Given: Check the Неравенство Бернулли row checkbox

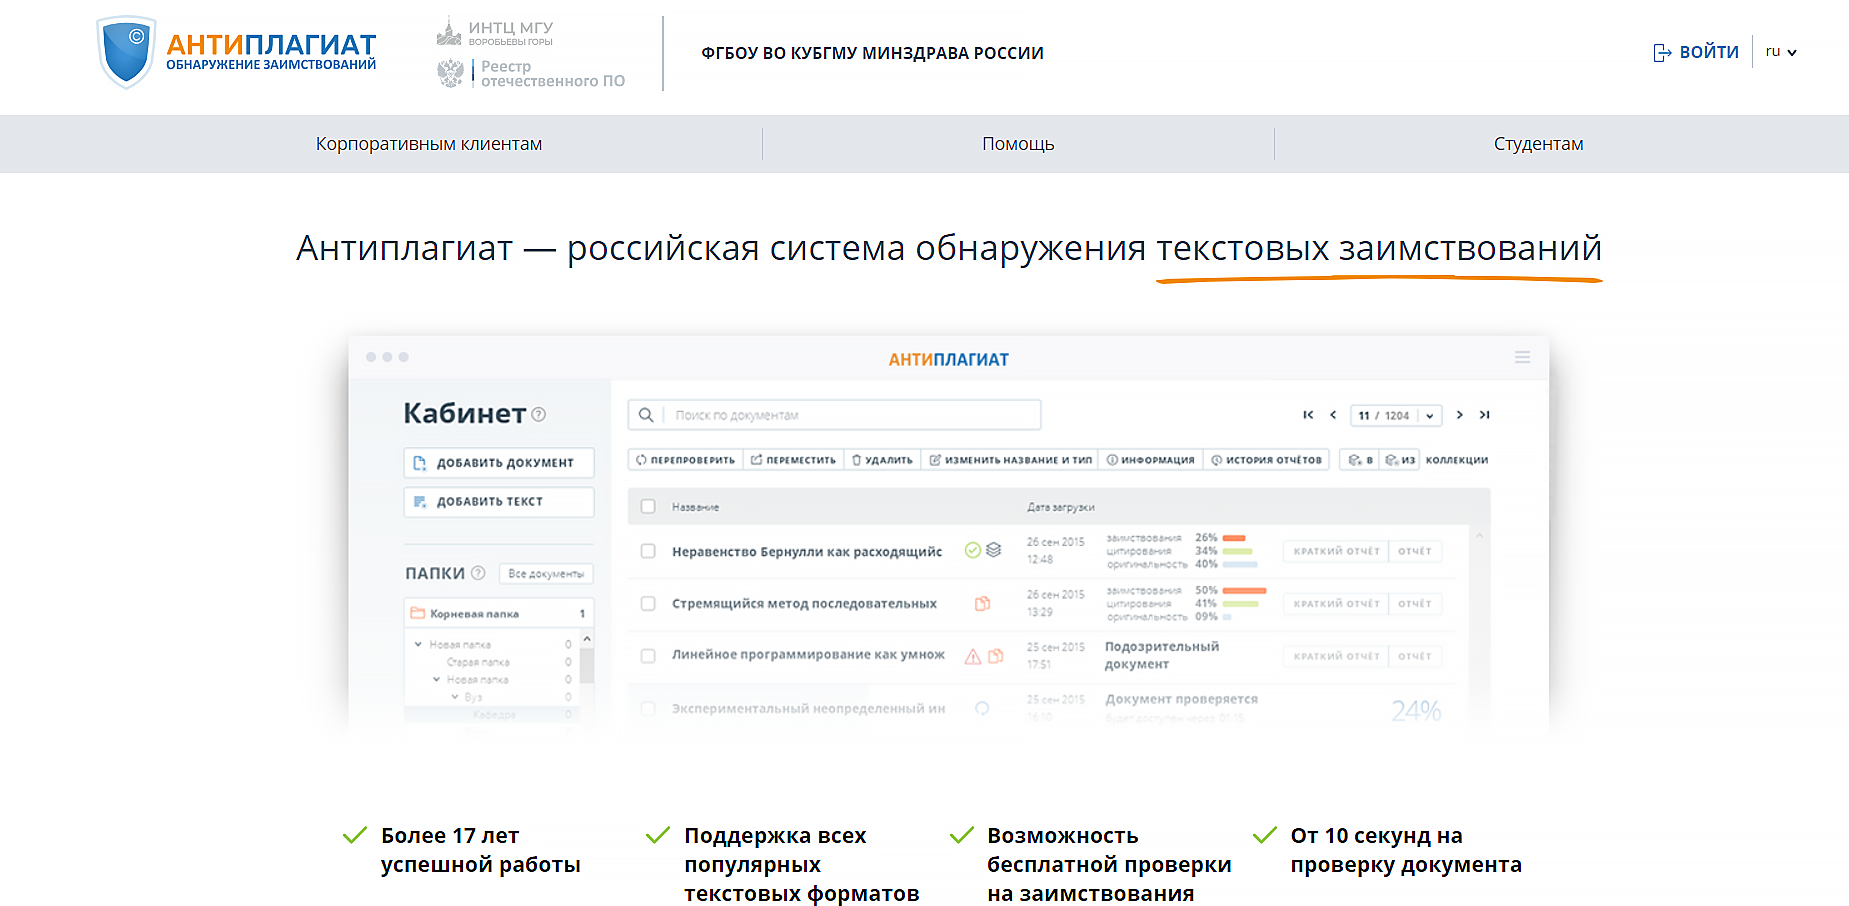Looking at the screenshot, I should [x=648, y=551].
